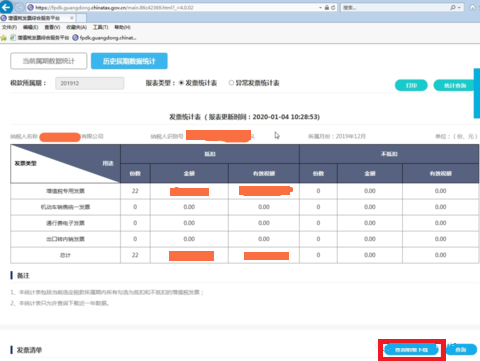Viewport: 480px width, 361px height.
Task: Click the 机动车销售统一发票 row label
Action: [65, 207]
